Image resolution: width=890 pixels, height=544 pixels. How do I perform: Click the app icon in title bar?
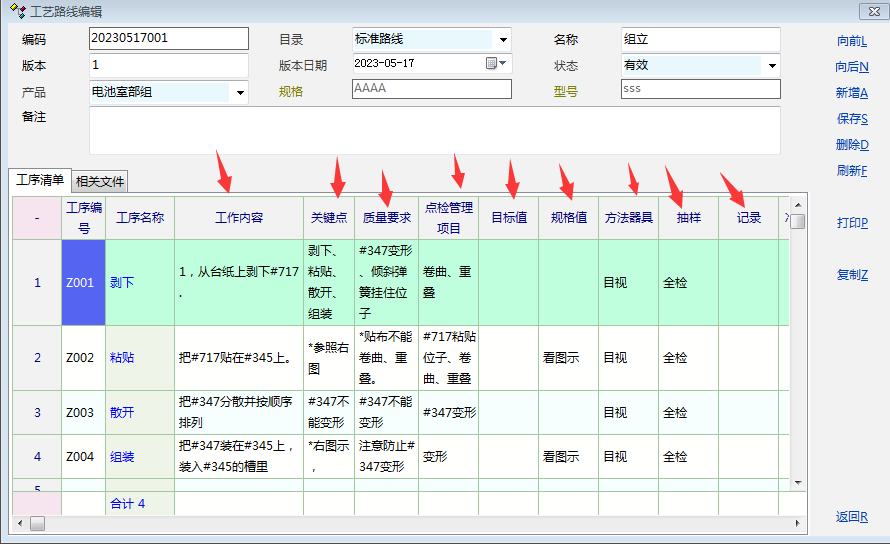[x=16, y=11]
